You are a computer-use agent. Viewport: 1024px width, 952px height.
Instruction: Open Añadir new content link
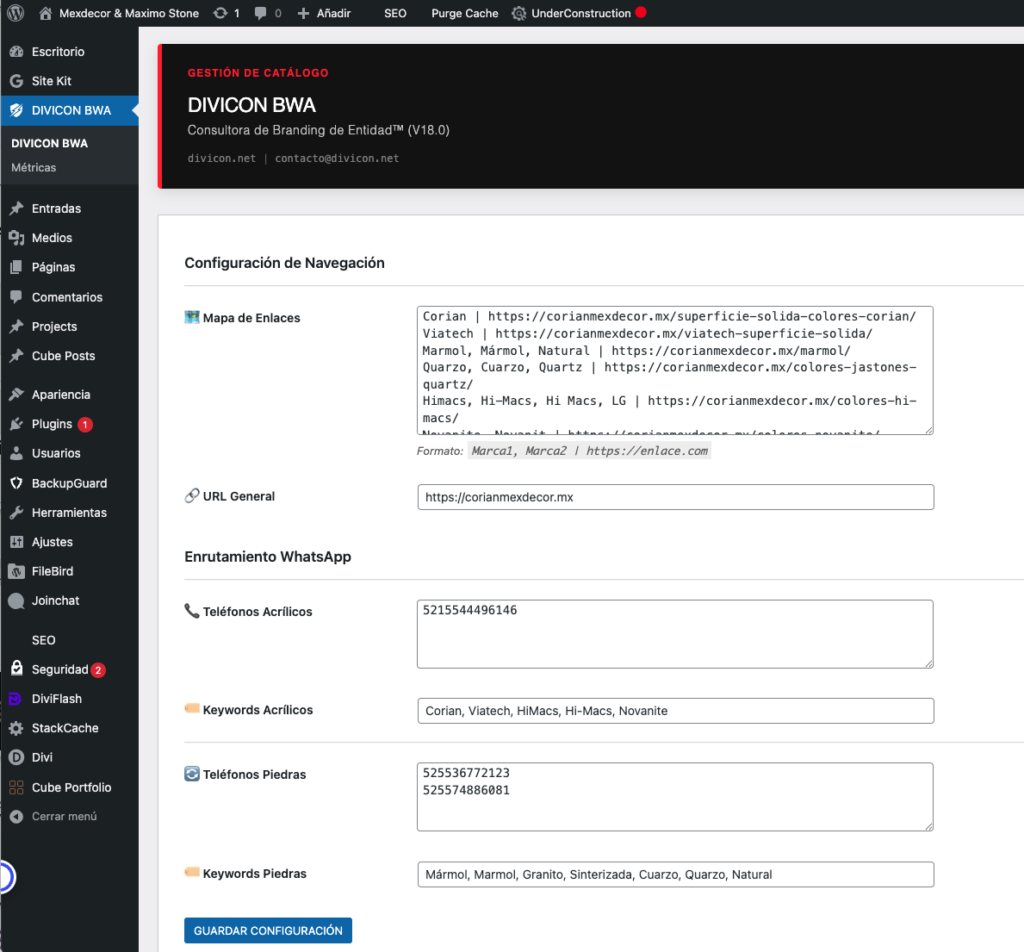click(333, 13)
